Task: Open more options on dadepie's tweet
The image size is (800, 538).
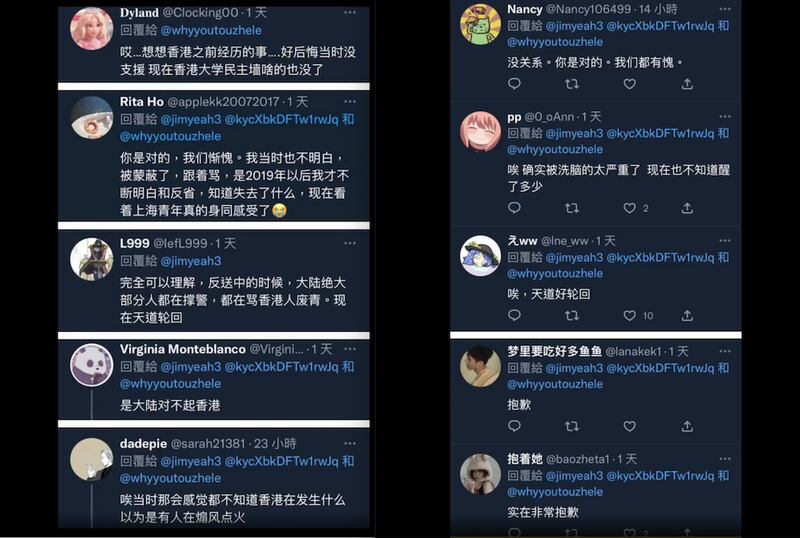Action: tap(350, 443)
